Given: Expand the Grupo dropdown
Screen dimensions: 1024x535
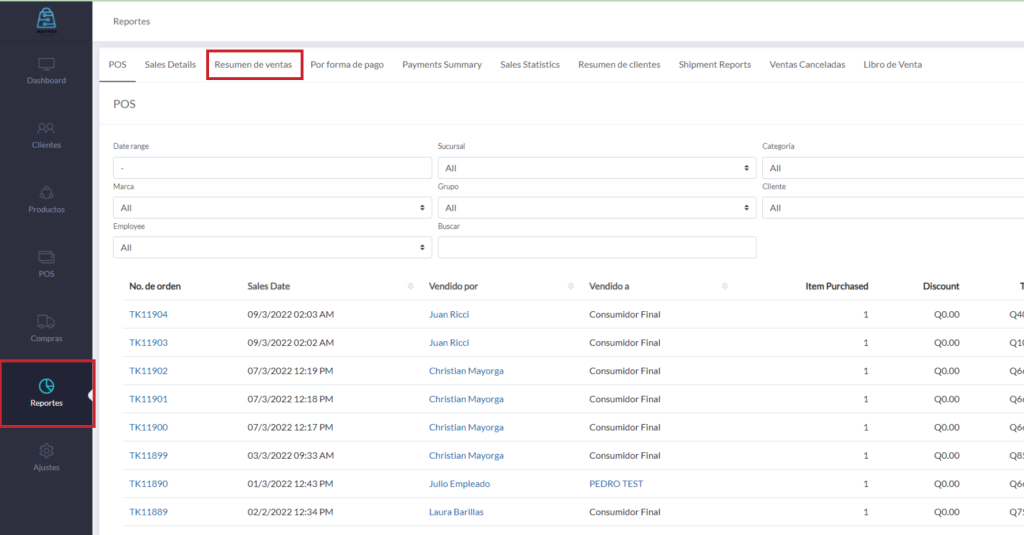Looking at the screenshot, I should tap(596, 208).
